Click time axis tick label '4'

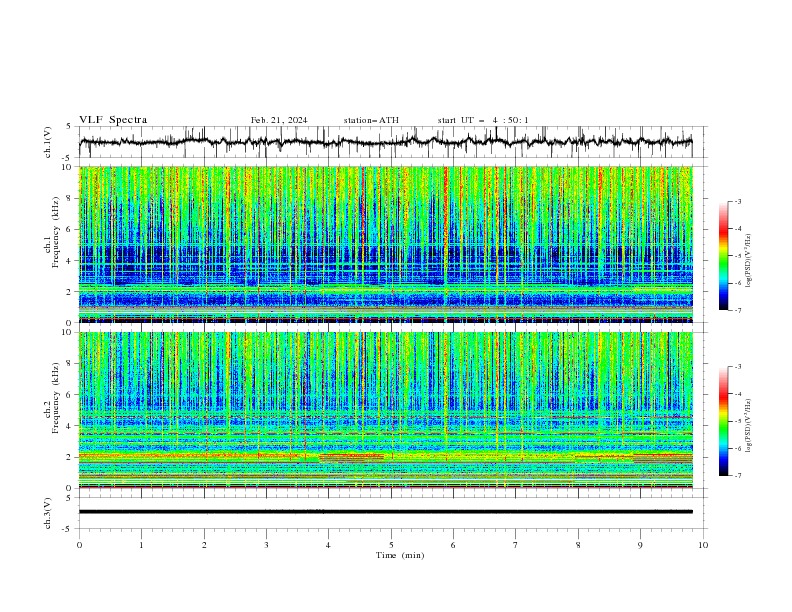329,545
